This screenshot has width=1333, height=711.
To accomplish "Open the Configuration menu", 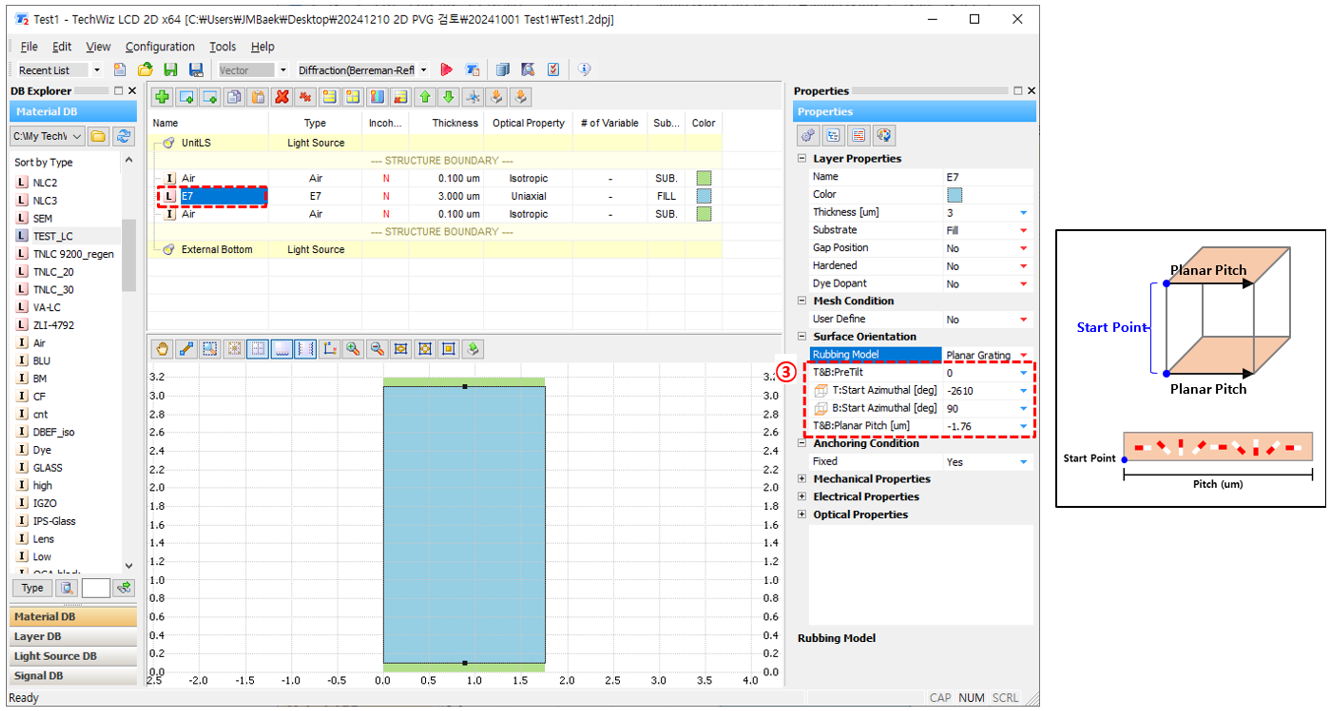I will tap(160, 47).
